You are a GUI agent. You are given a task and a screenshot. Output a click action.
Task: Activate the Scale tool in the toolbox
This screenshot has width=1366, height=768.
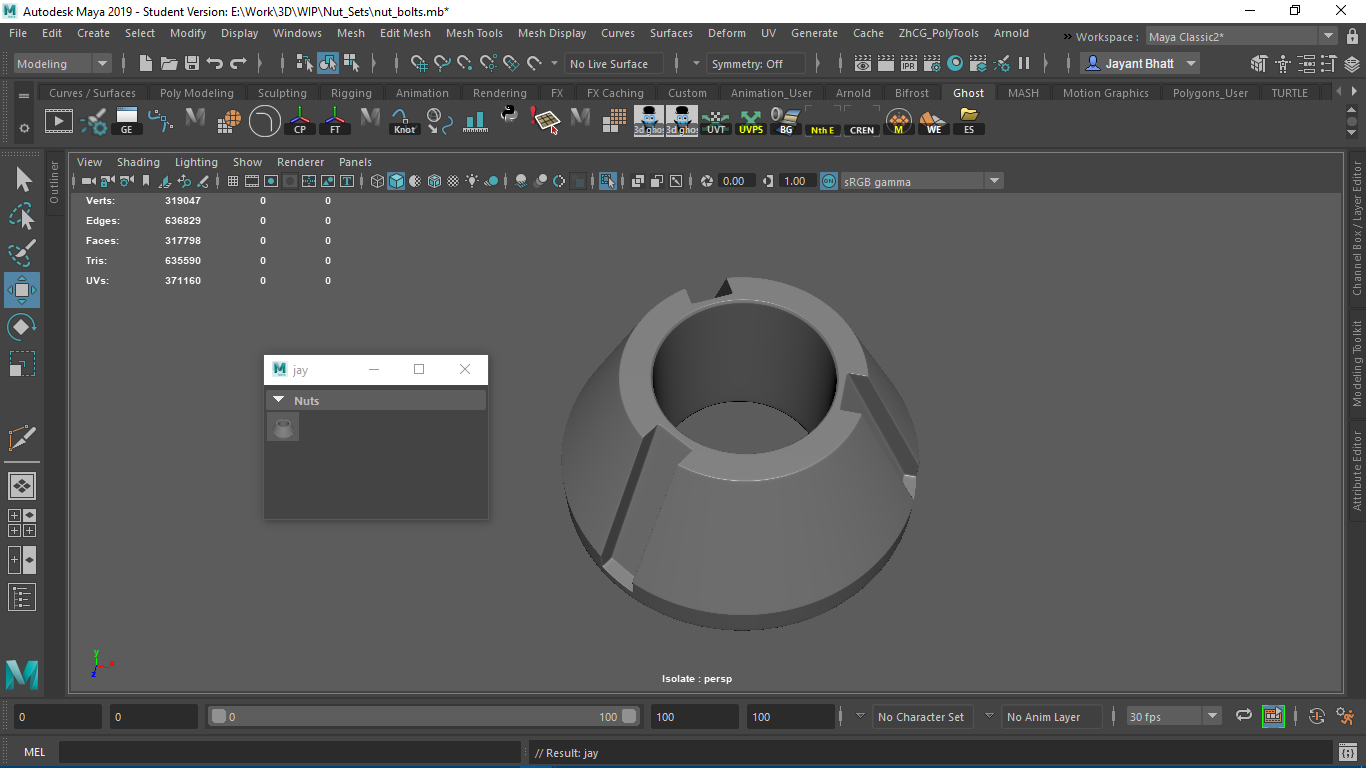click(22, 364)
